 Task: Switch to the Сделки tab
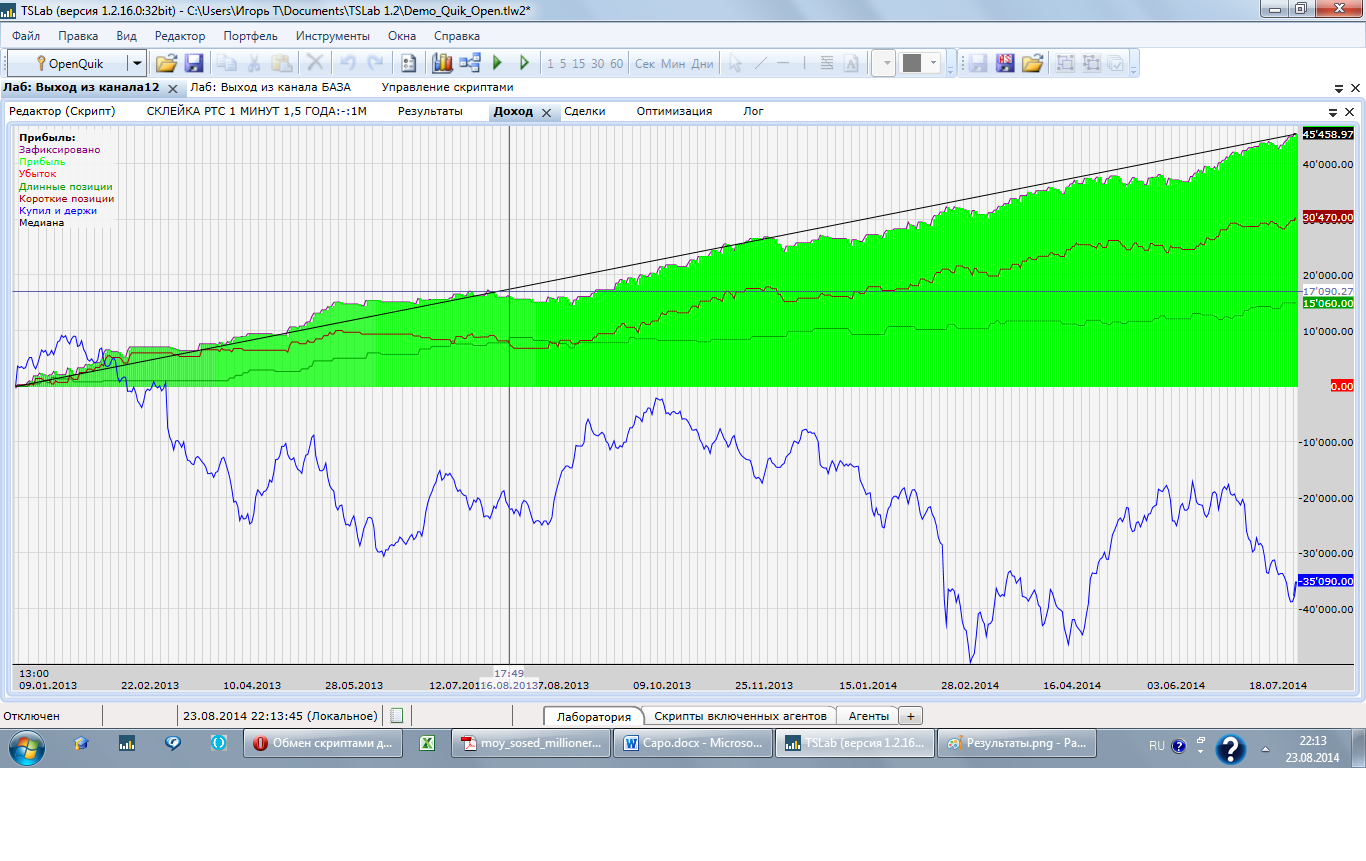pos(585,111)
